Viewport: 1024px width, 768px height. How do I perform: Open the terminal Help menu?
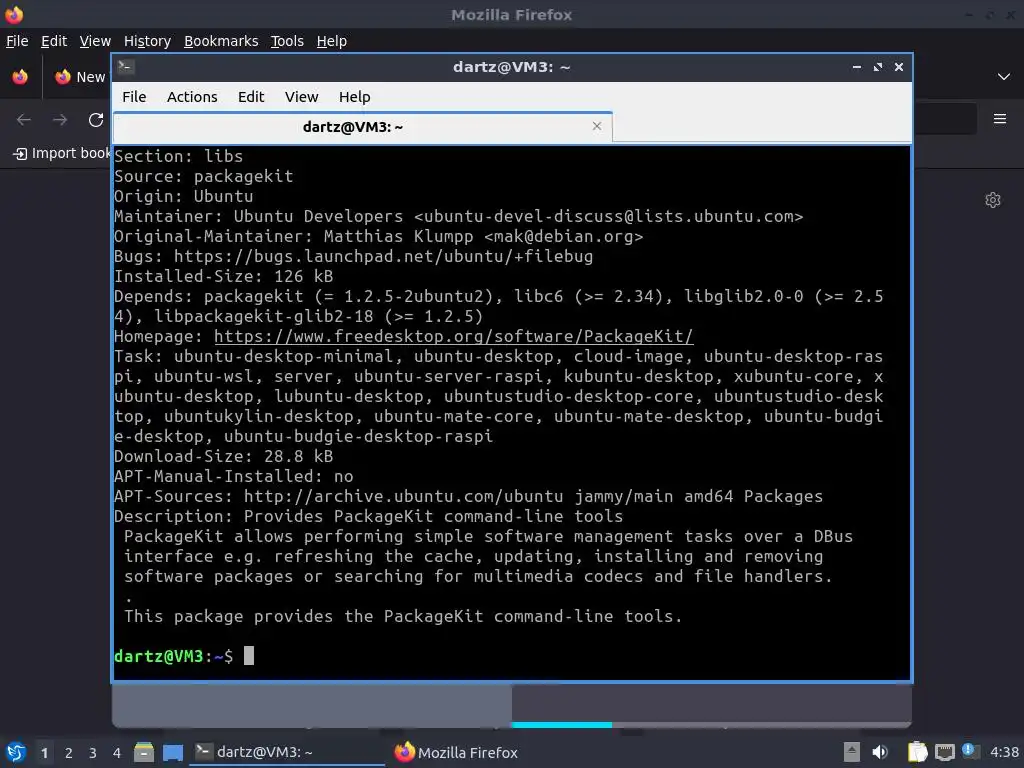pos(355,97)
